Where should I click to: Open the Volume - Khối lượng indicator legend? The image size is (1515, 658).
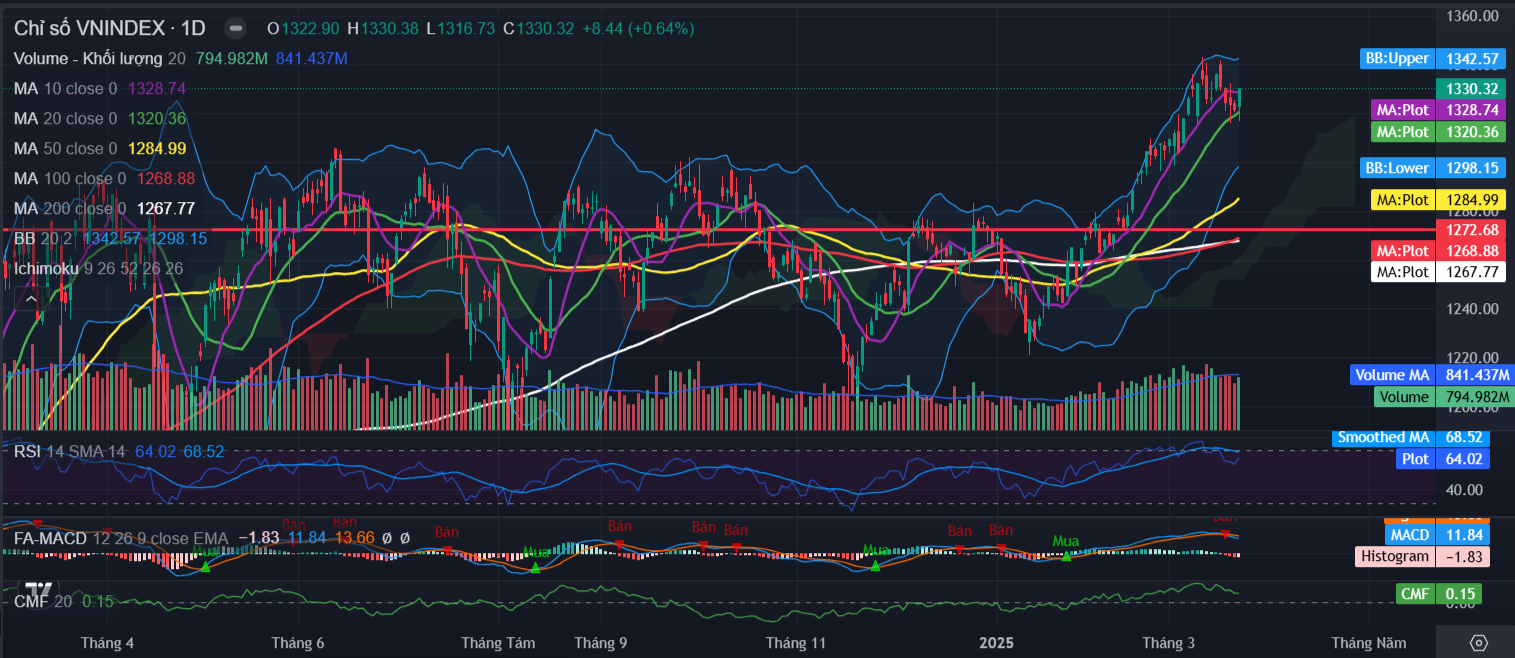[x=88, y=59]
